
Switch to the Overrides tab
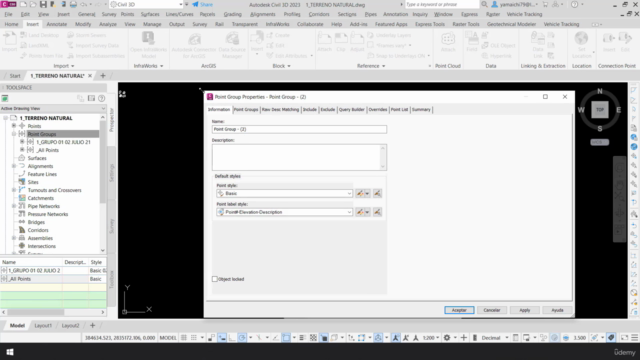pos(378,109)
